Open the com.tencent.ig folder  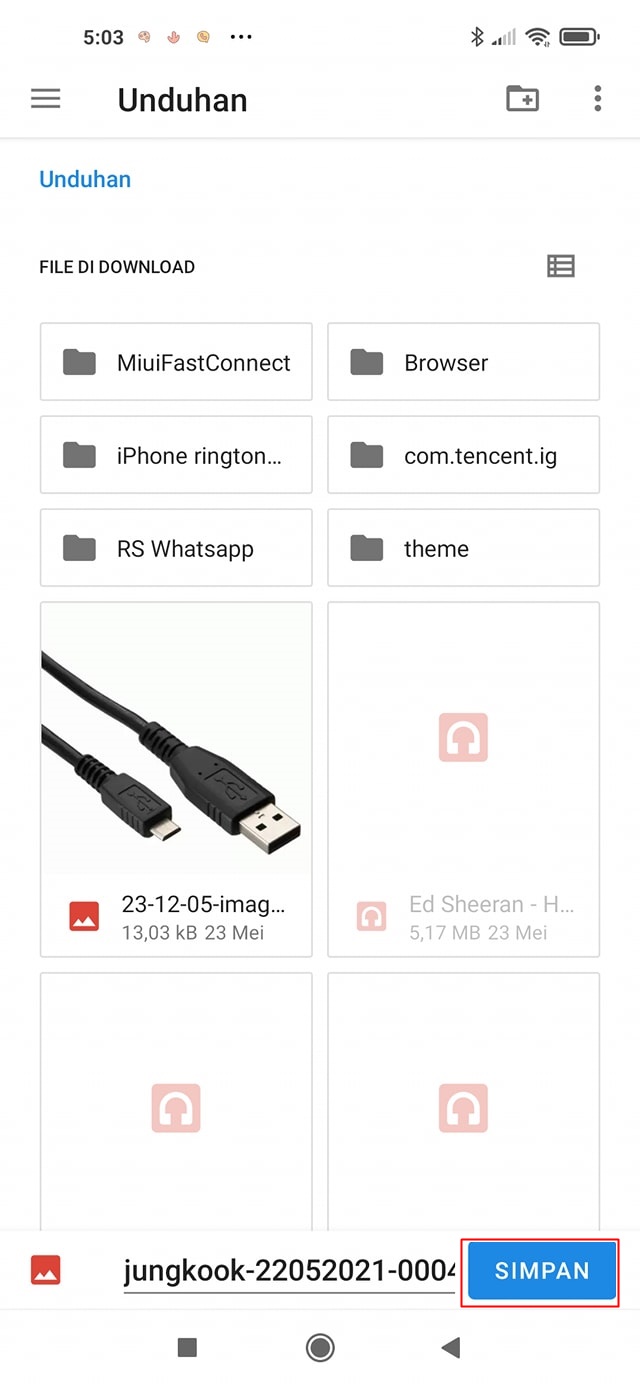point(463,455)
